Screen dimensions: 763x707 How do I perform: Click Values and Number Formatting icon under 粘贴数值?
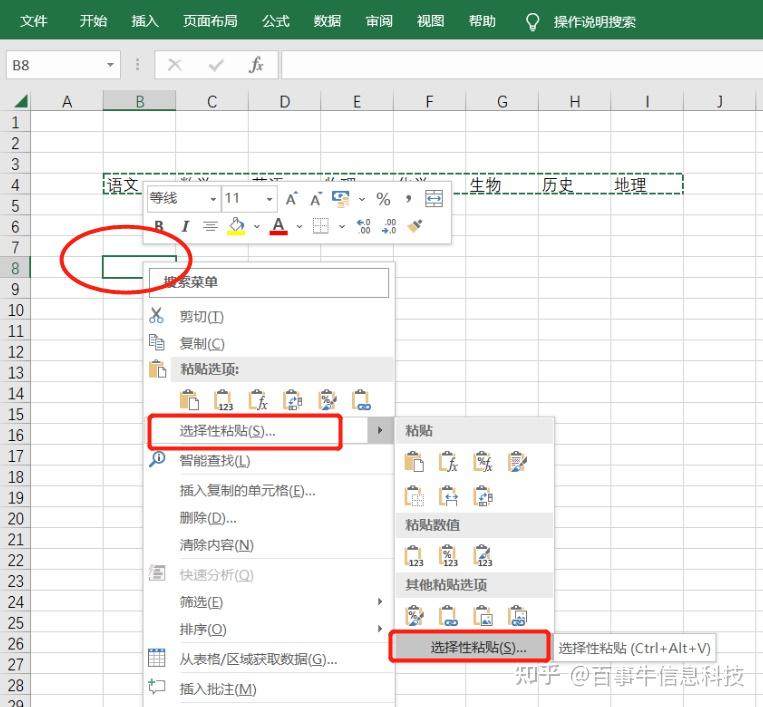click(x=448, y=556)
